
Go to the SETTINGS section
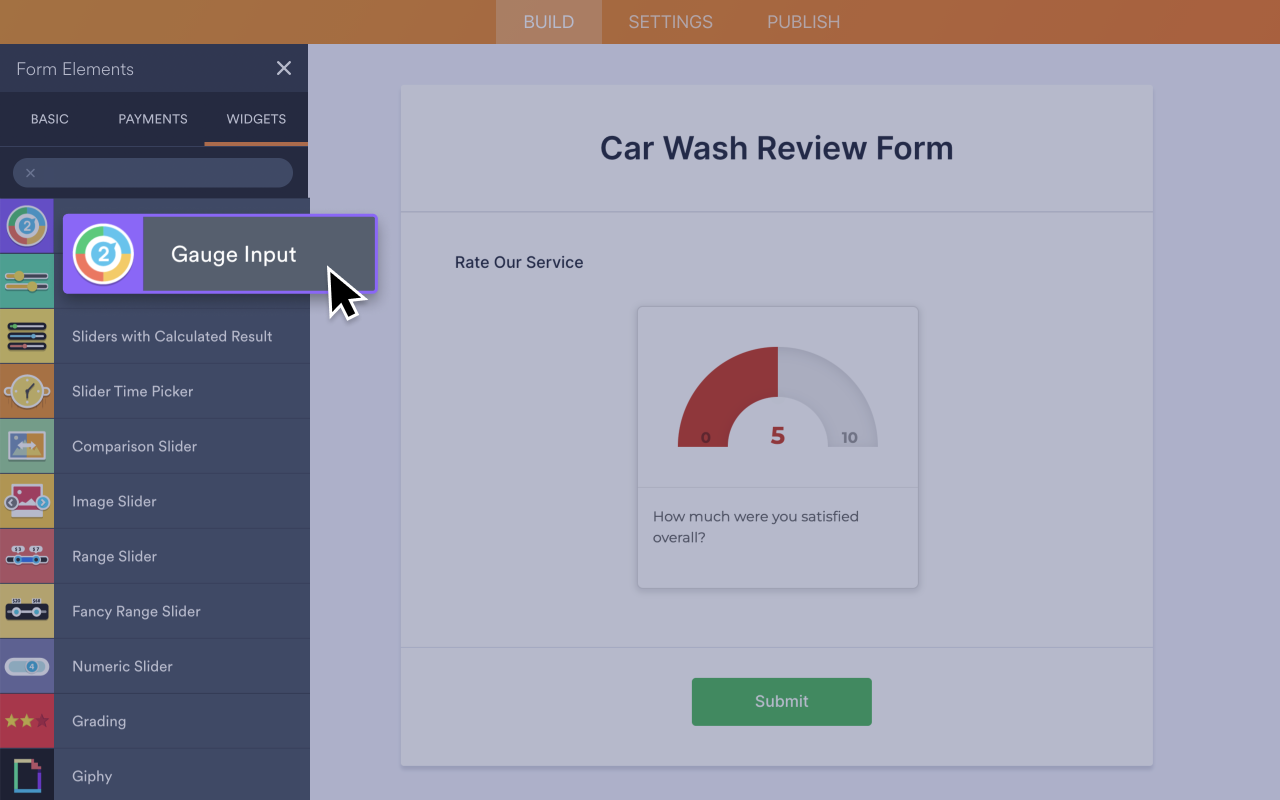point(670,21)
